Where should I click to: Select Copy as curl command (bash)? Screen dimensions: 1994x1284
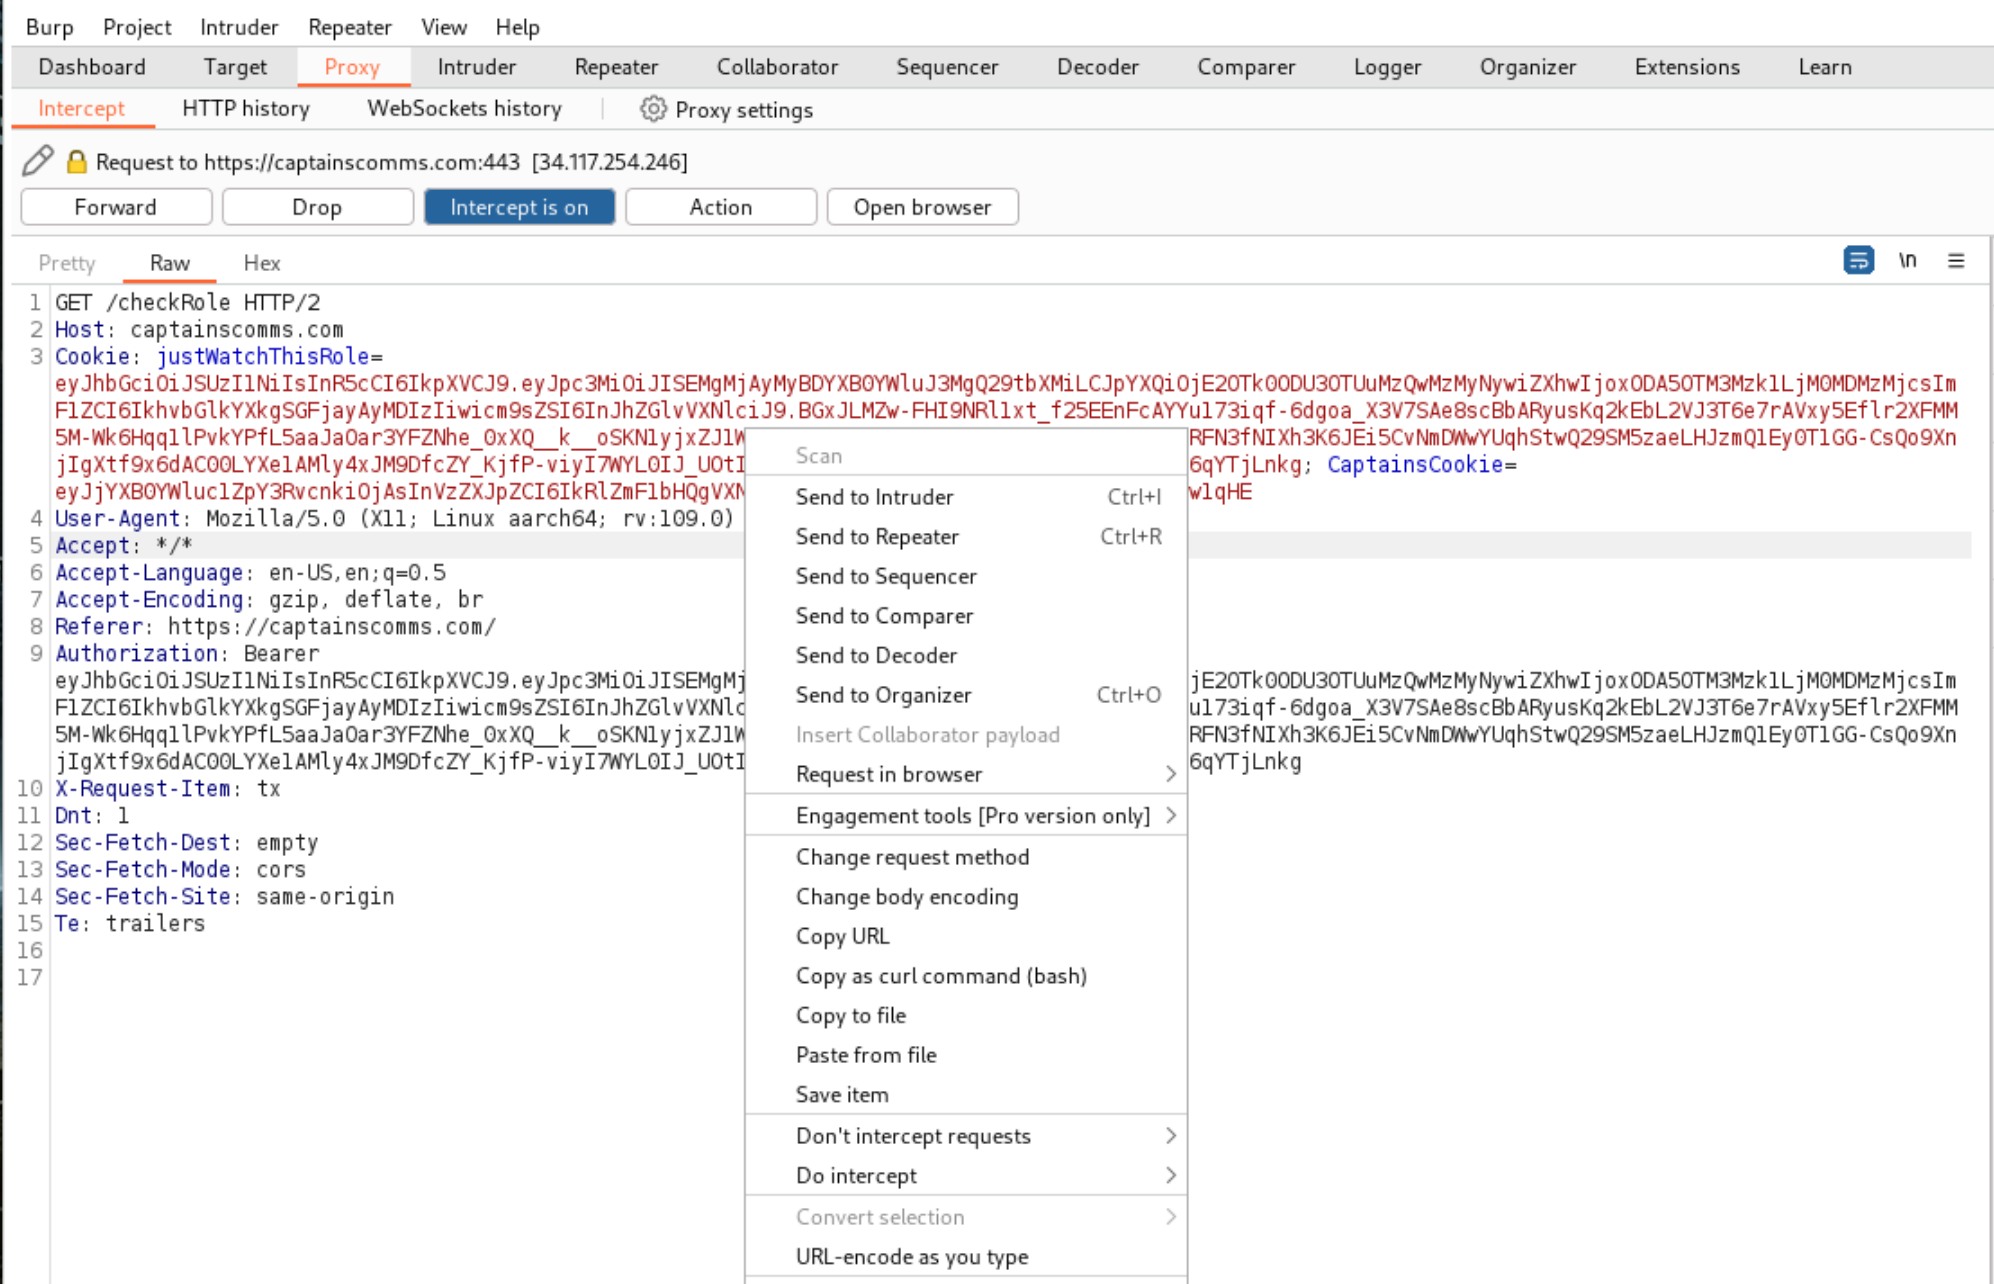point(966,976)
